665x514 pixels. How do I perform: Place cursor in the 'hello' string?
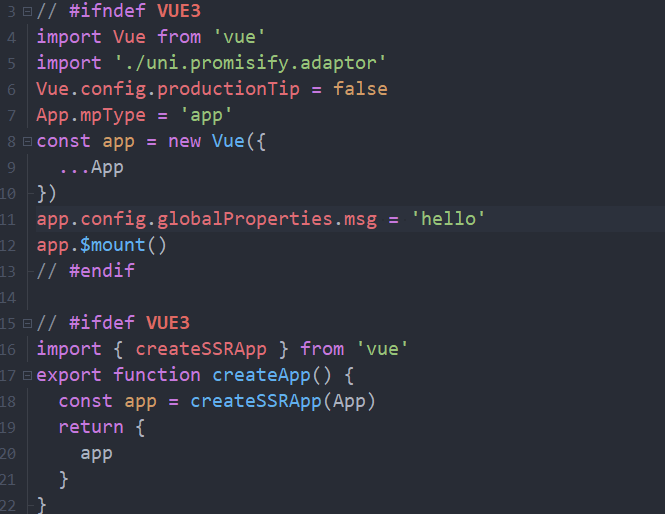[x=448, y=219]
